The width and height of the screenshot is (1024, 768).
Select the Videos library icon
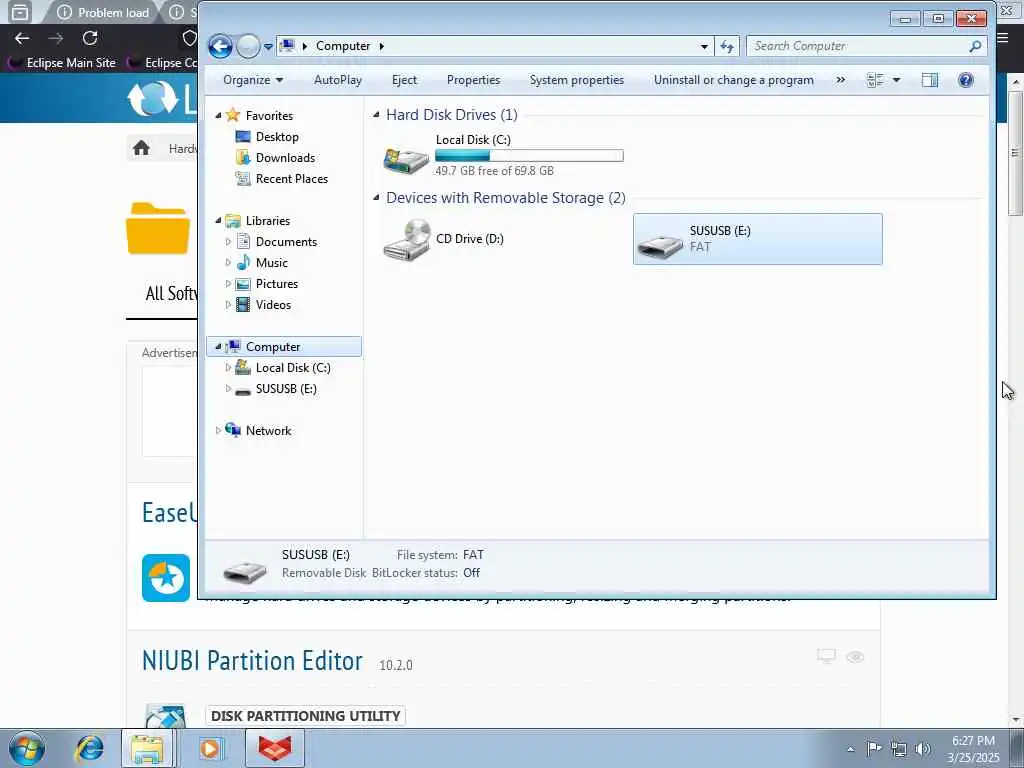click(243, 304)
